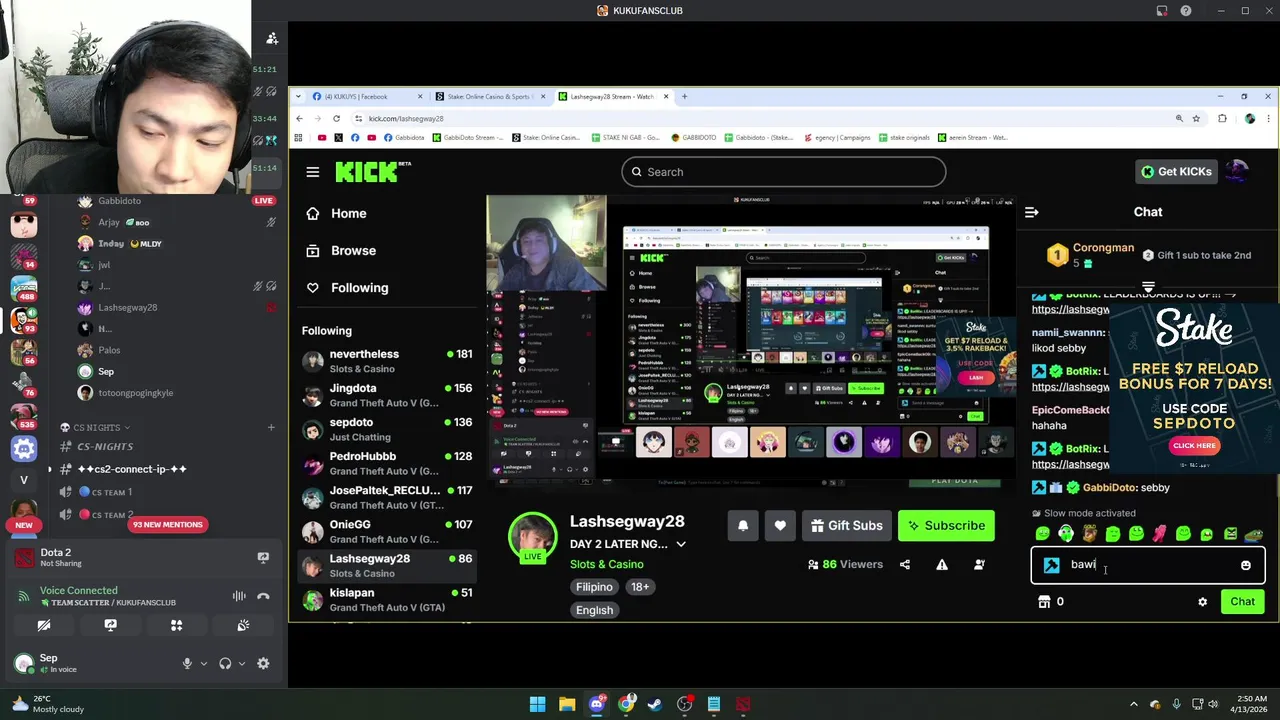Screen dimensions: 1280x720
Task: Open the sepdoto followed channel
Action: [x=387, y=429]
